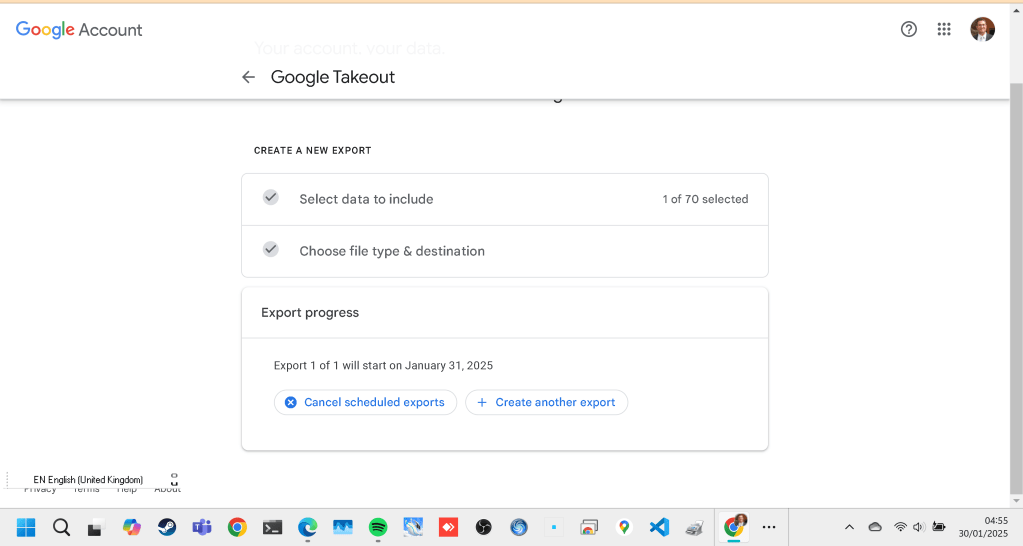The width and height of the screenshot is (1023, 546).
Task: Click the Export progress heading
Action: [x=310, y=312]
